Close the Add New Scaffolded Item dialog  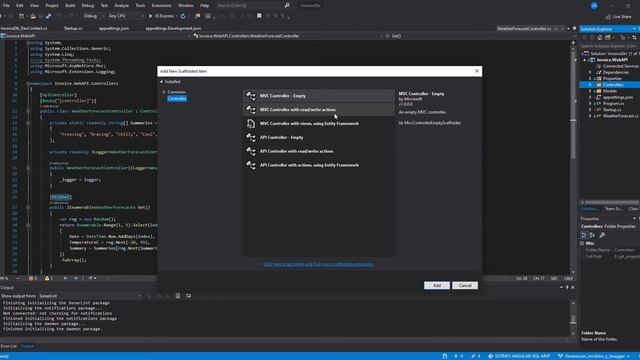pyautogui.click(x=477, y=71)
